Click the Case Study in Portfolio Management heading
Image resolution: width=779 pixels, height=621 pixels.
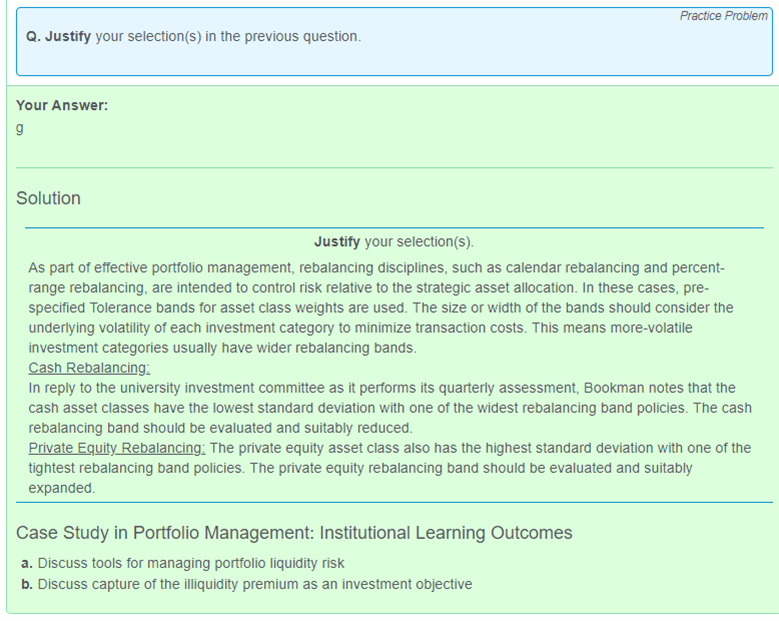pyautogui.click(x=294, y=533)
